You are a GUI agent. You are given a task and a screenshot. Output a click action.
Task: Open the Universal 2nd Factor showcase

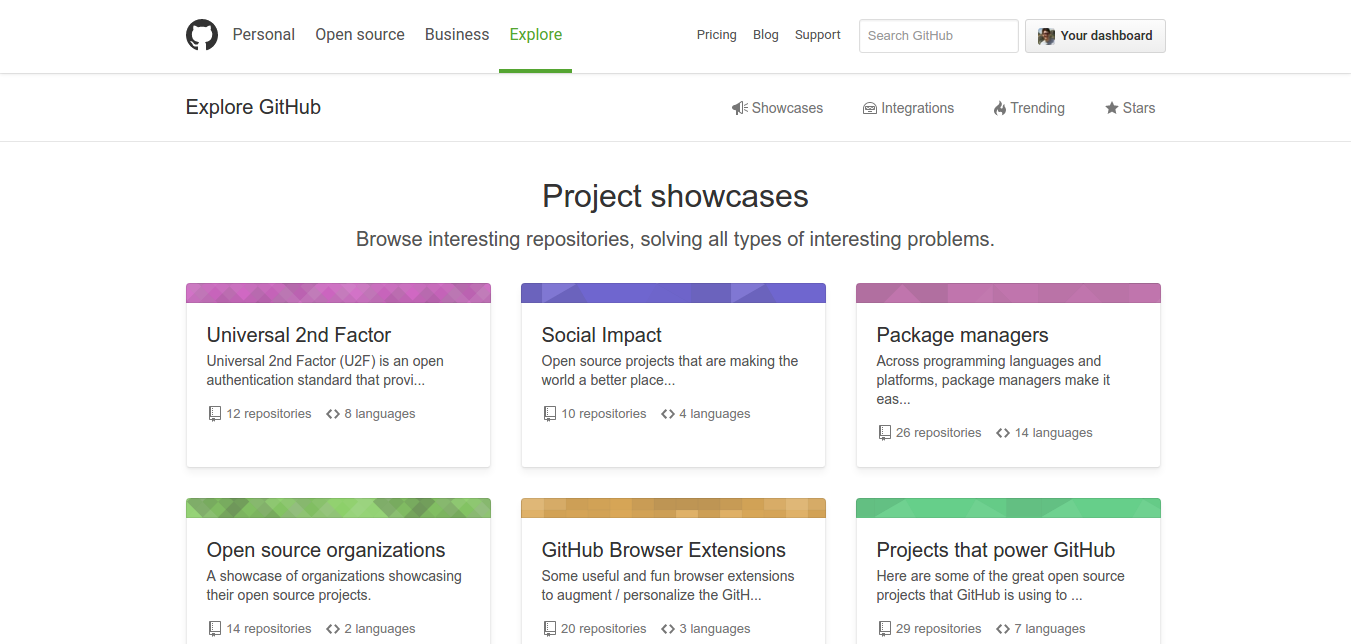click(299, 335)
